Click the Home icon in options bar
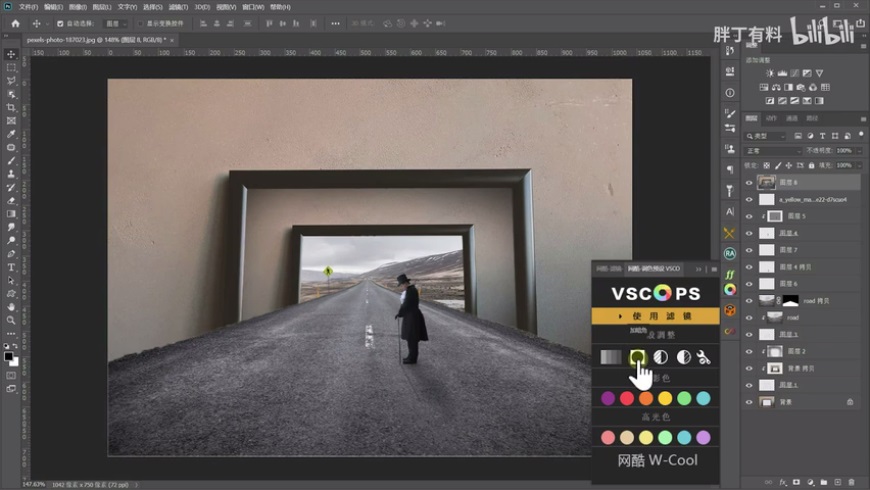The width and height of the screenshot is (870, 490). (x=15, y=23)
